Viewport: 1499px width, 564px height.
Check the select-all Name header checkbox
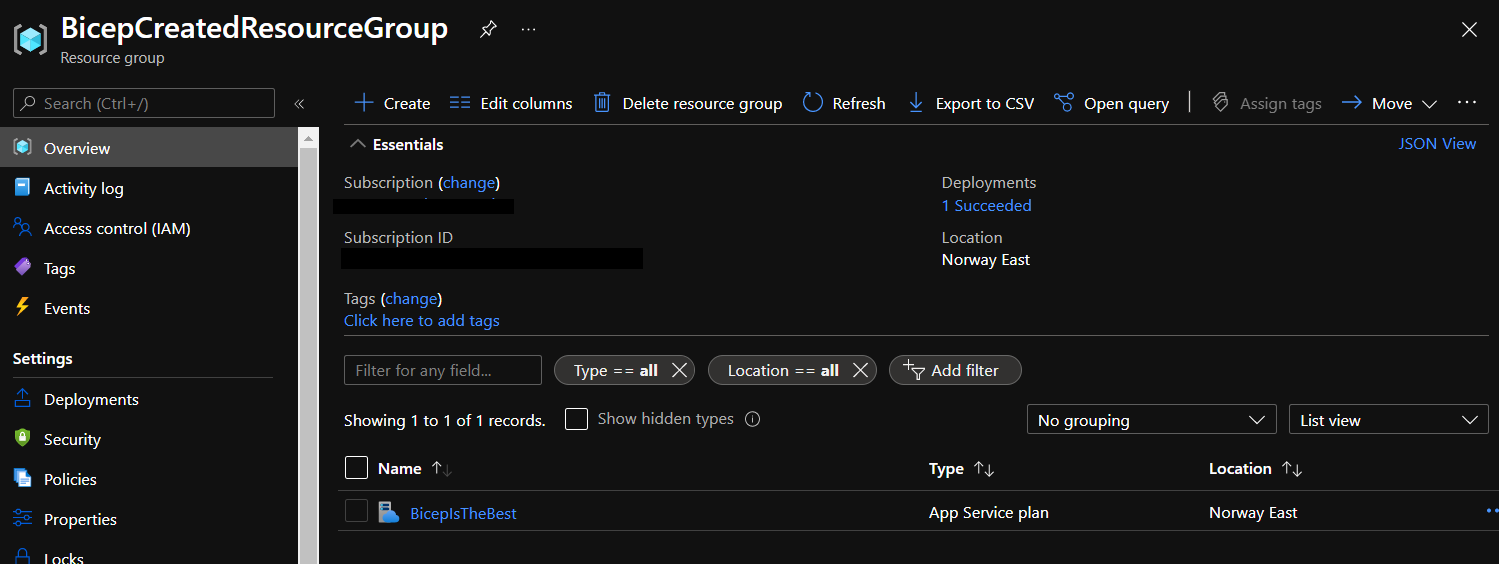coord(356,468)
